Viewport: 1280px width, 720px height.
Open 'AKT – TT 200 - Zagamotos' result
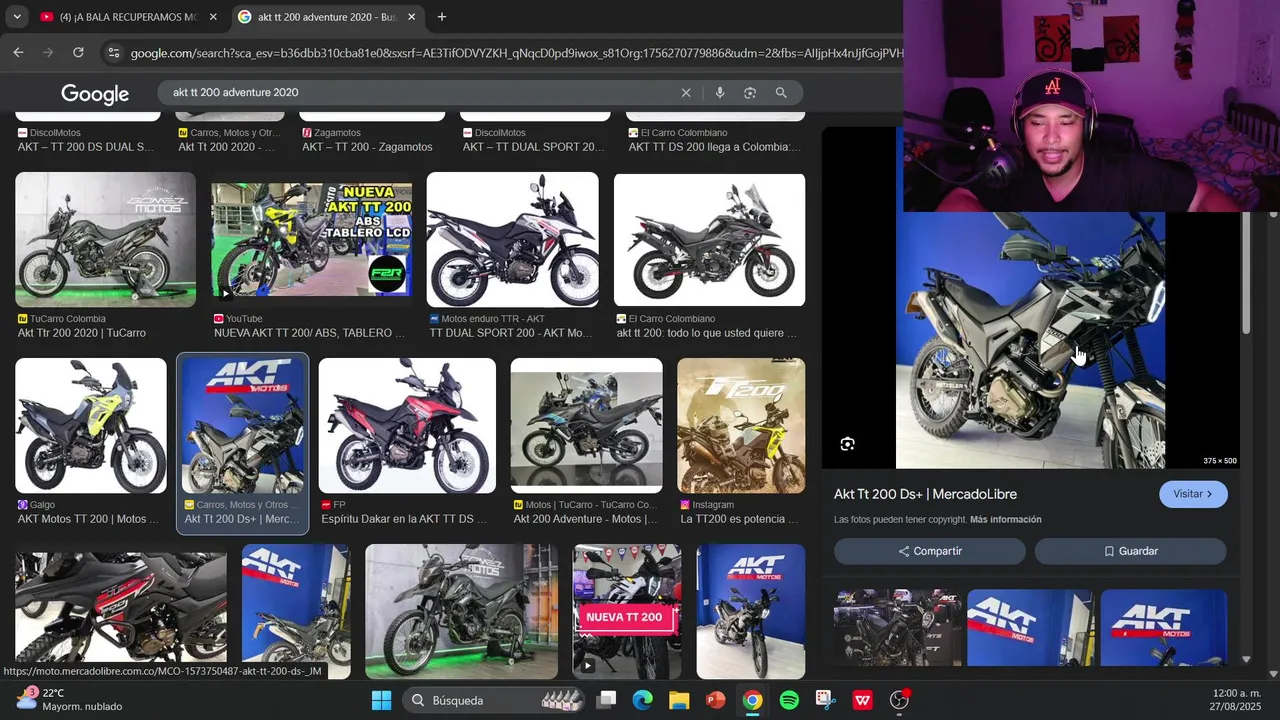[x=367, y=147]
